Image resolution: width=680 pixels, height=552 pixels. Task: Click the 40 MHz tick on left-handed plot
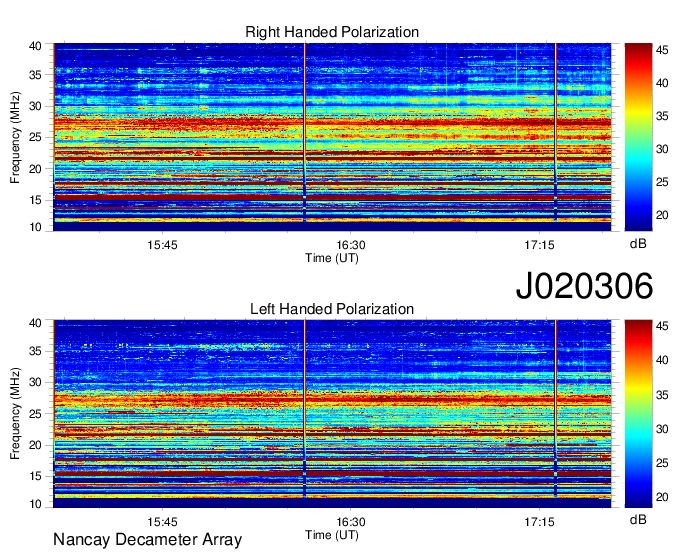click(x=36, y=323)
